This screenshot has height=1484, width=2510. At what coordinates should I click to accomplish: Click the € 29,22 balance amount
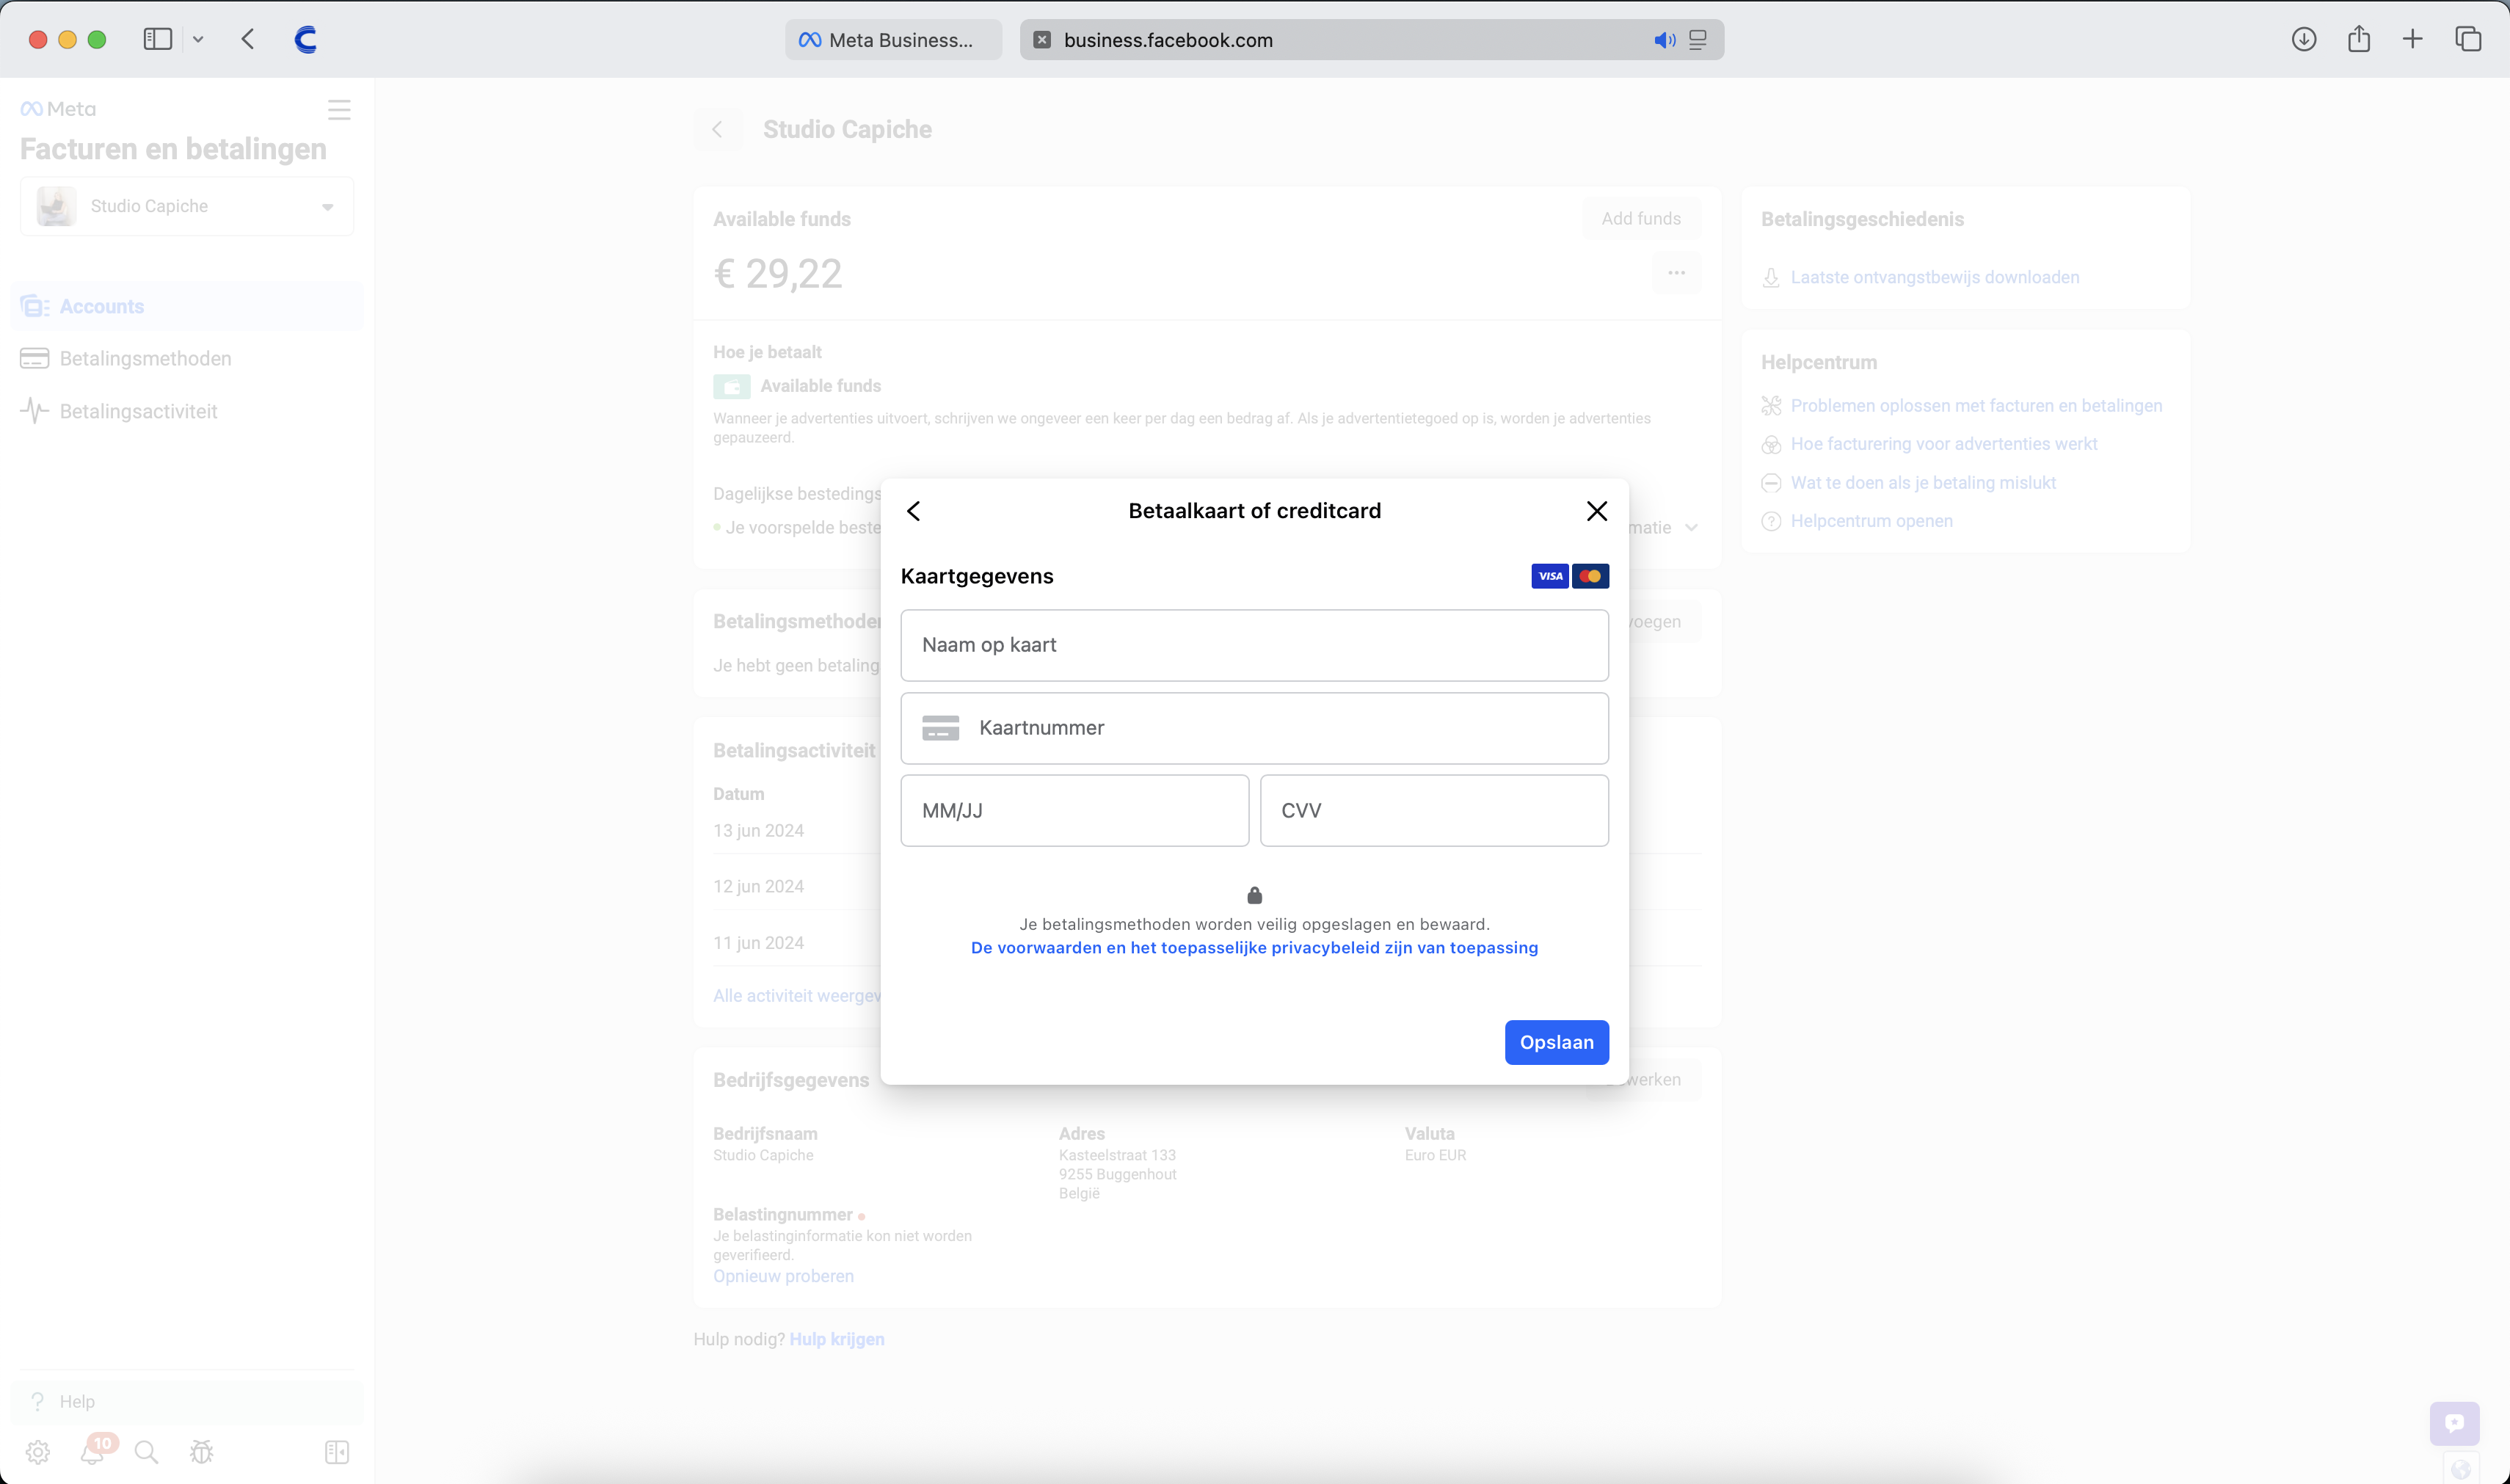click(x=777, y=273)
